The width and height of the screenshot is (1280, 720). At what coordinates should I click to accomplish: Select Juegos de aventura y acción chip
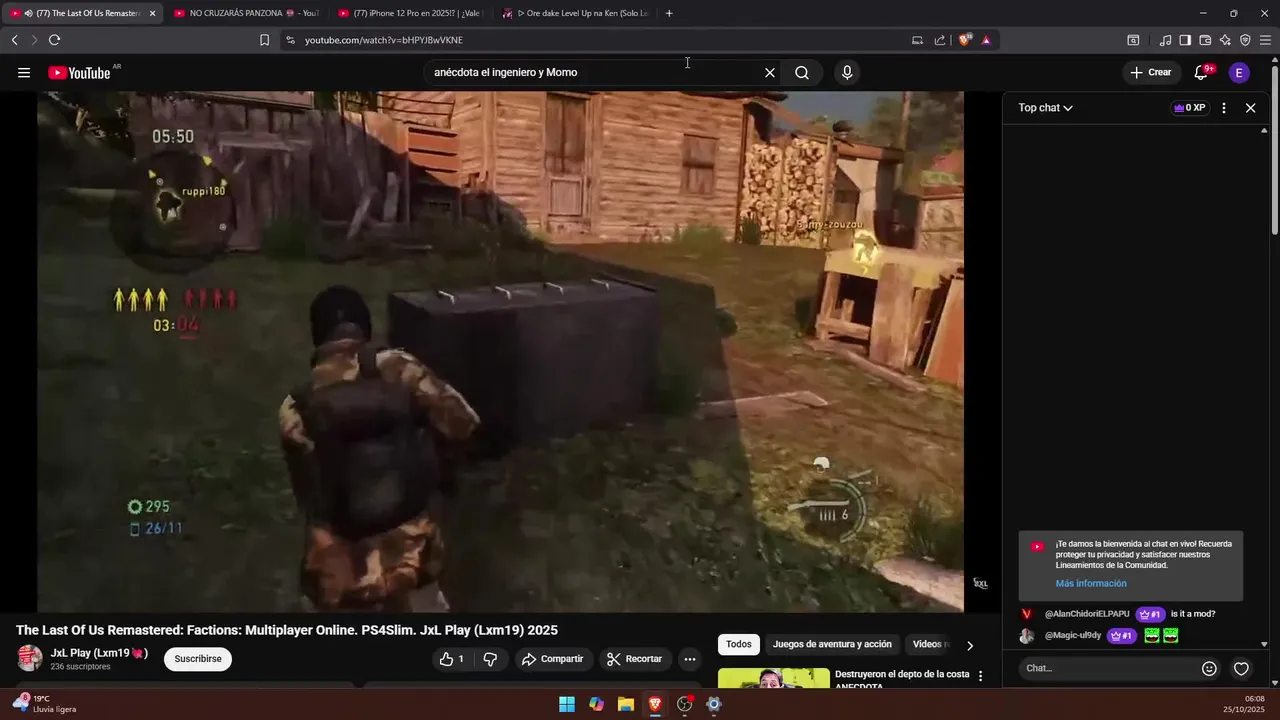(x=832, y=644)
